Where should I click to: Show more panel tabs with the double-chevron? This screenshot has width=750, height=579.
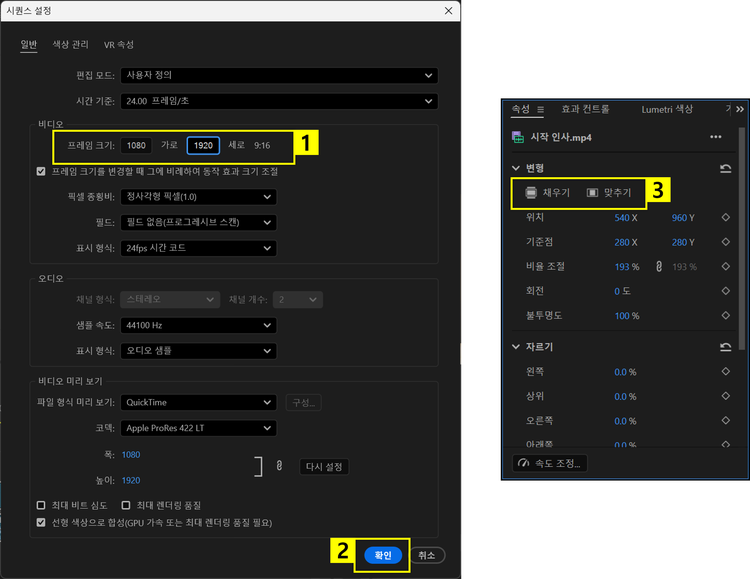tap(739, 110)
